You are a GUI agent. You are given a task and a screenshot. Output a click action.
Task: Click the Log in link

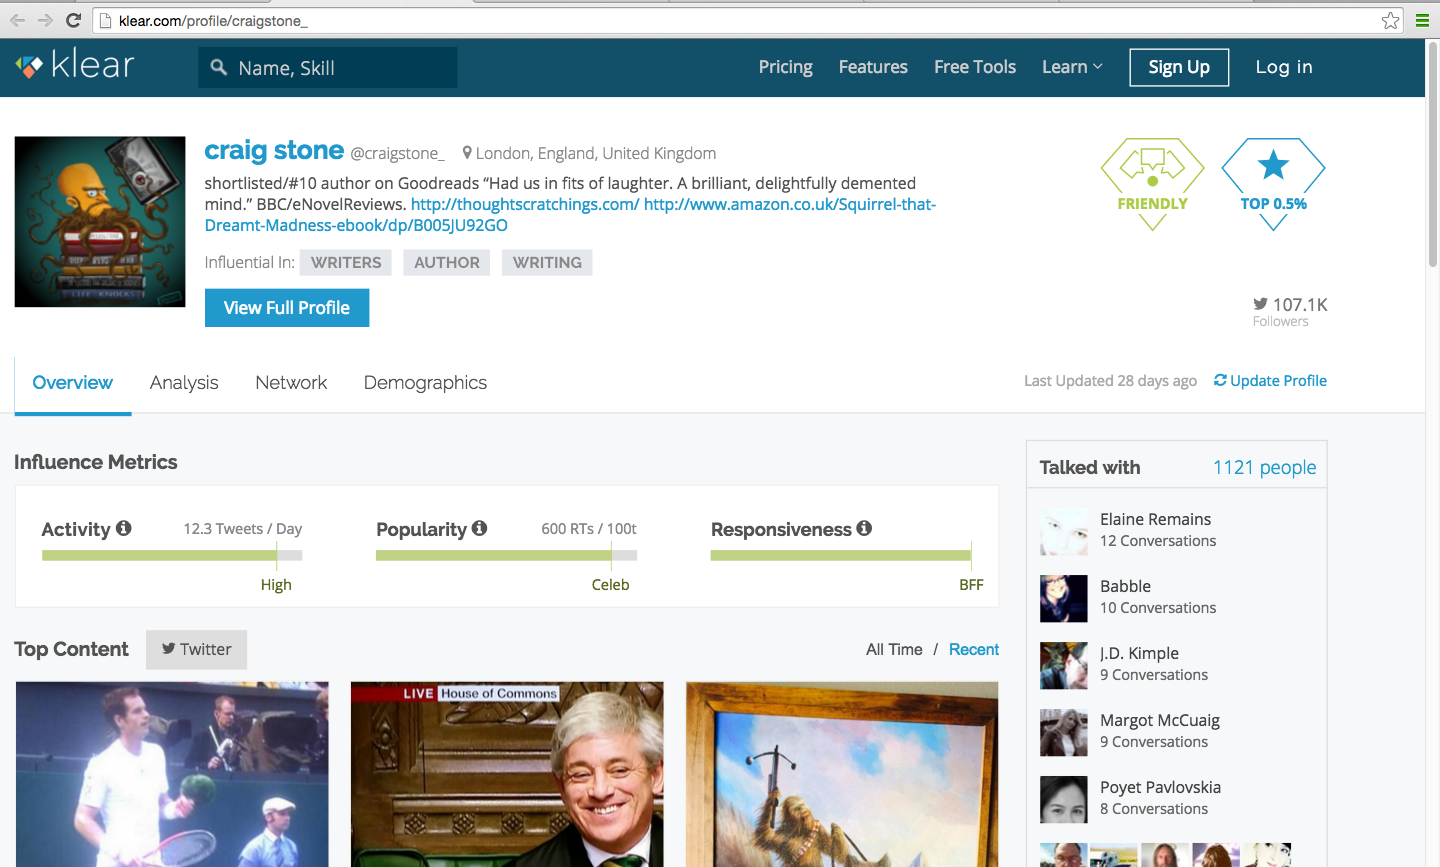(x=1284, y=67)
